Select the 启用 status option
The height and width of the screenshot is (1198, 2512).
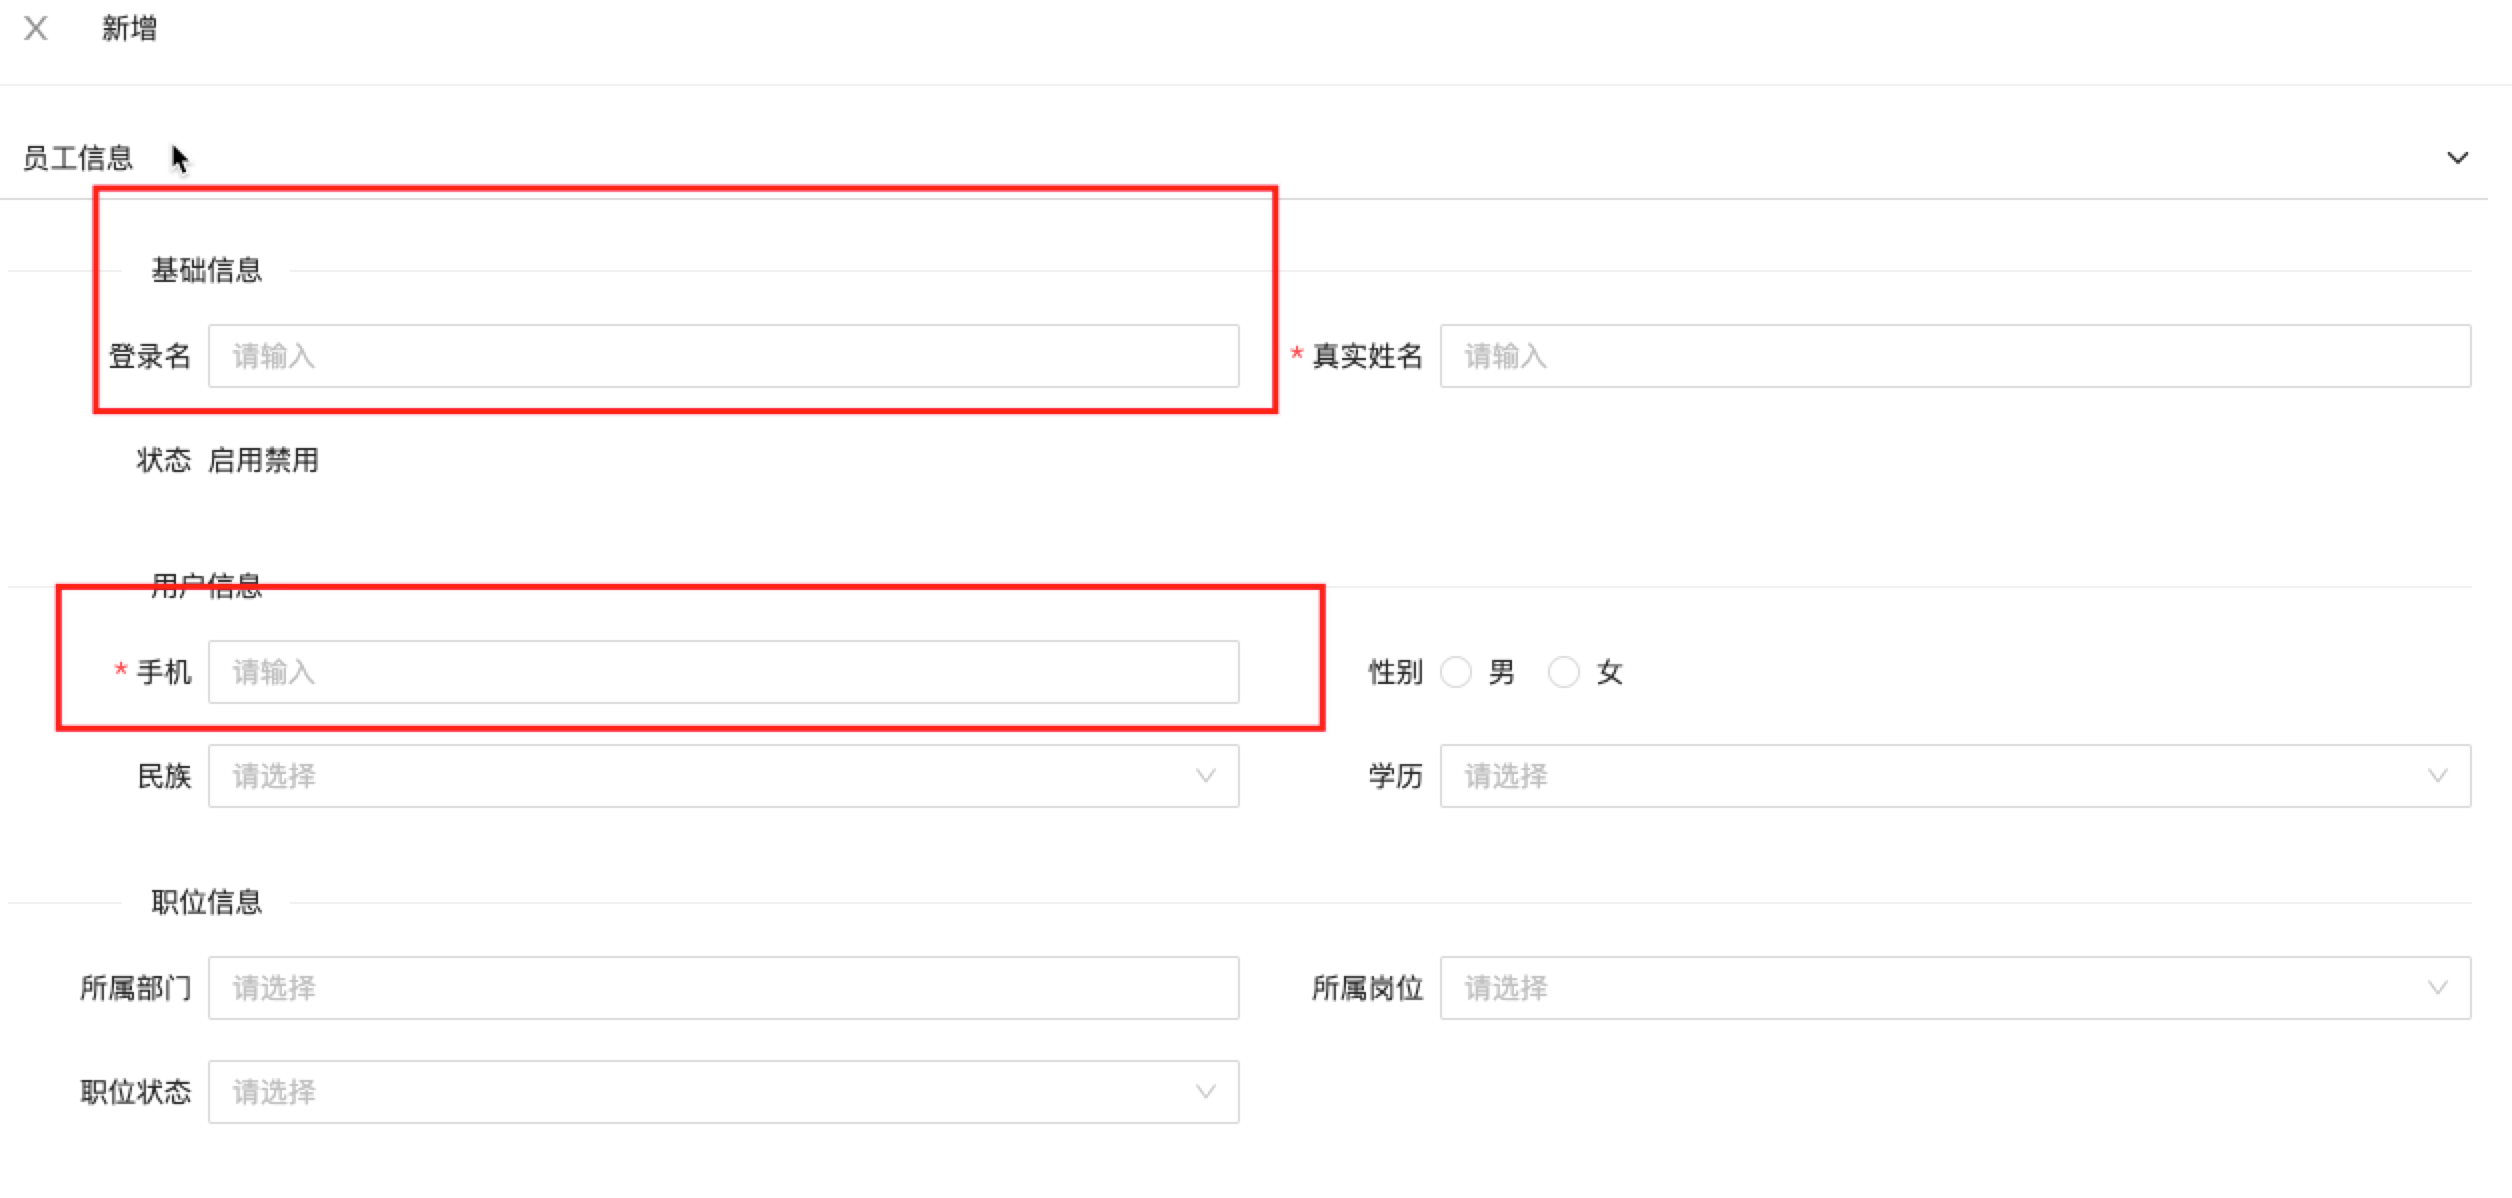[236, 460]
